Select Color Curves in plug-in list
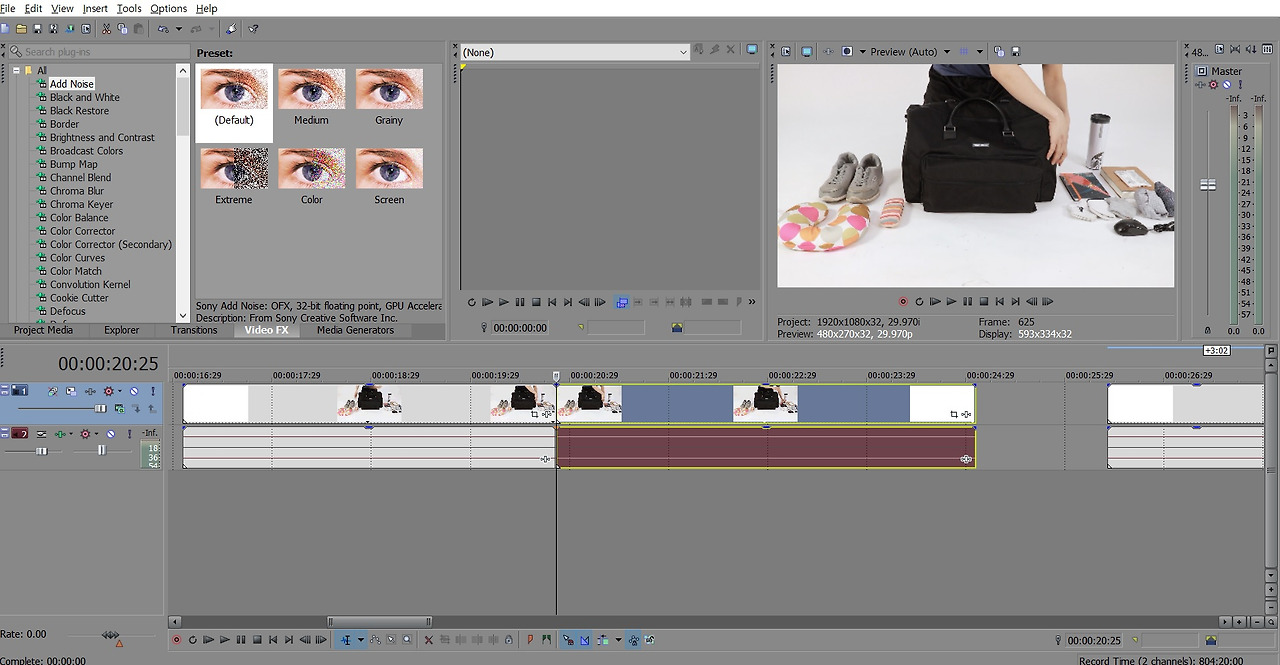 77,257
